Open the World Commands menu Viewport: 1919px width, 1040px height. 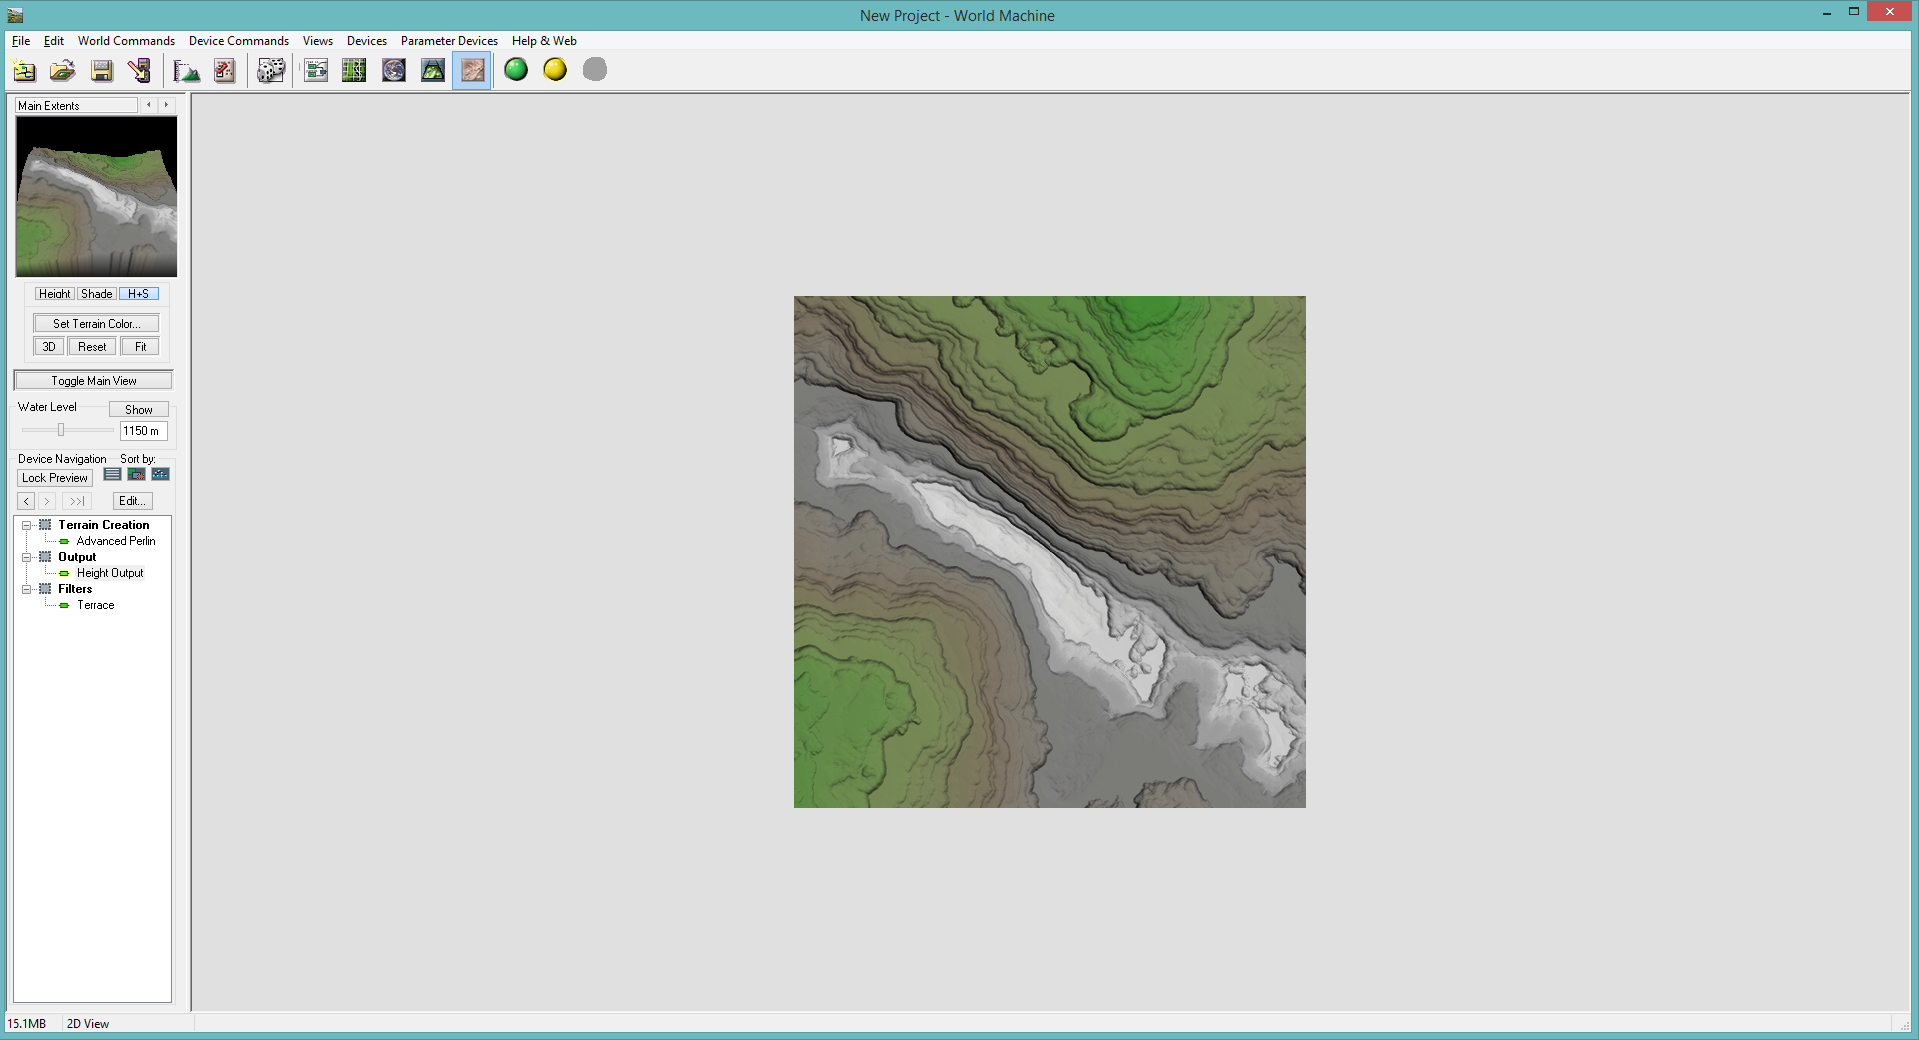coord(126,41)
